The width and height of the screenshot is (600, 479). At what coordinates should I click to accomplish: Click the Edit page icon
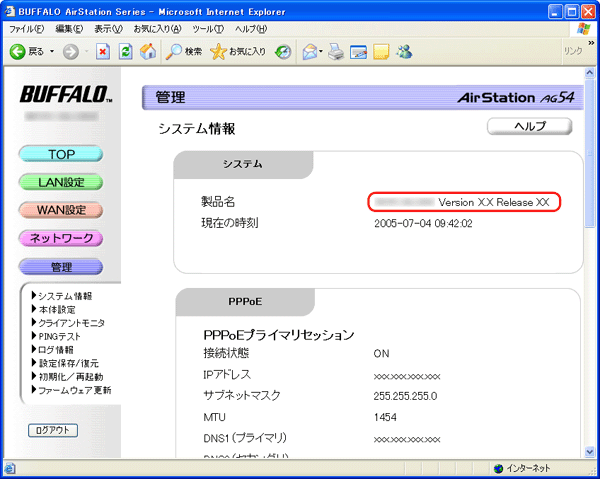point(358,52)
